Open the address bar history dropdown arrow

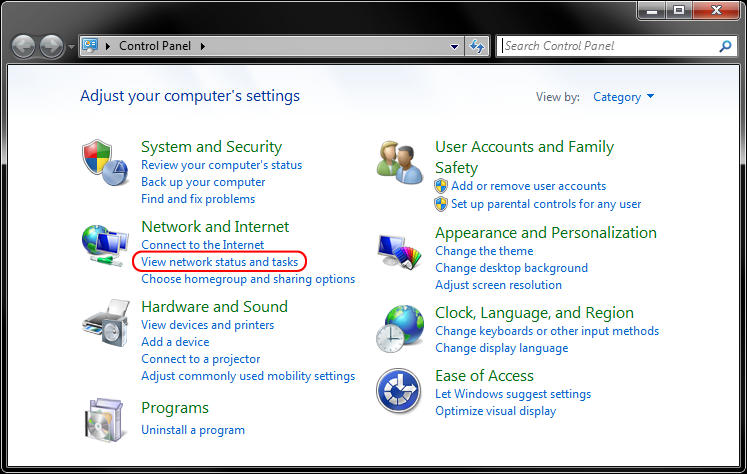(x=454, y=47)
